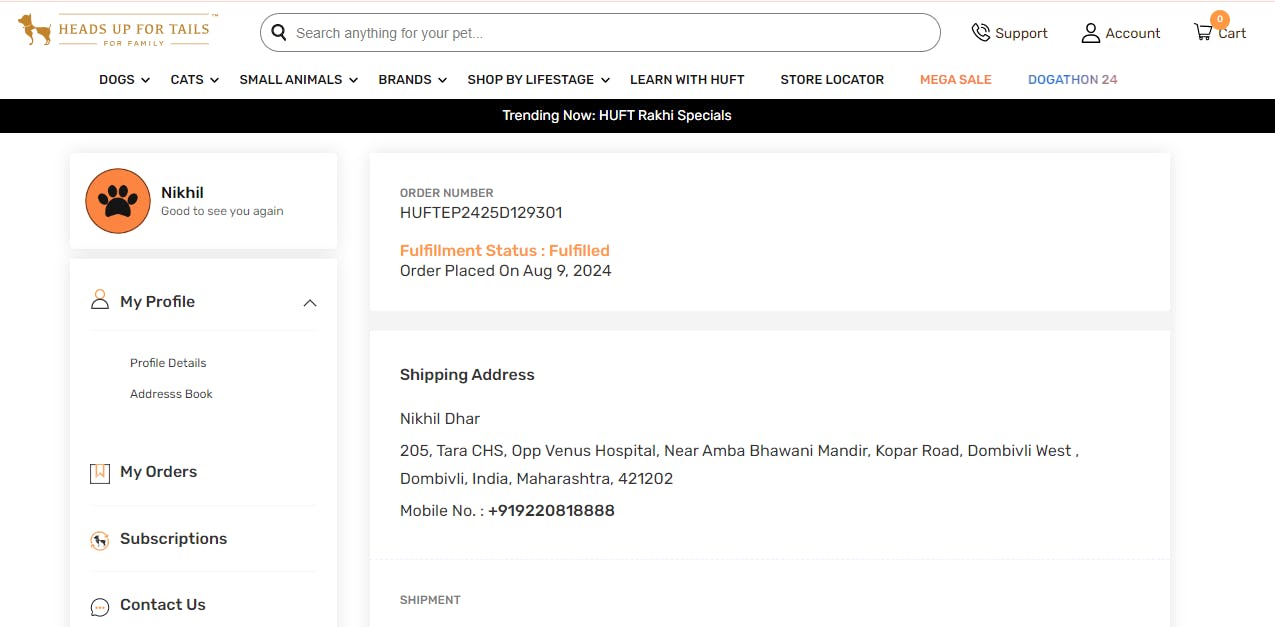Image resolution: width=1275 pixels, height=627 pixels.
Task: Click the search magnifier icon
Action: point(279,33)
